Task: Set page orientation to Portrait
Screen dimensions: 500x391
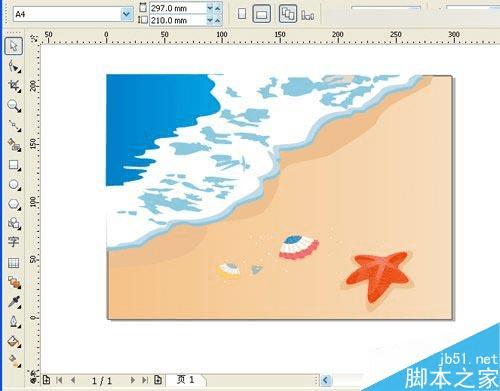Action: point(242,14)
